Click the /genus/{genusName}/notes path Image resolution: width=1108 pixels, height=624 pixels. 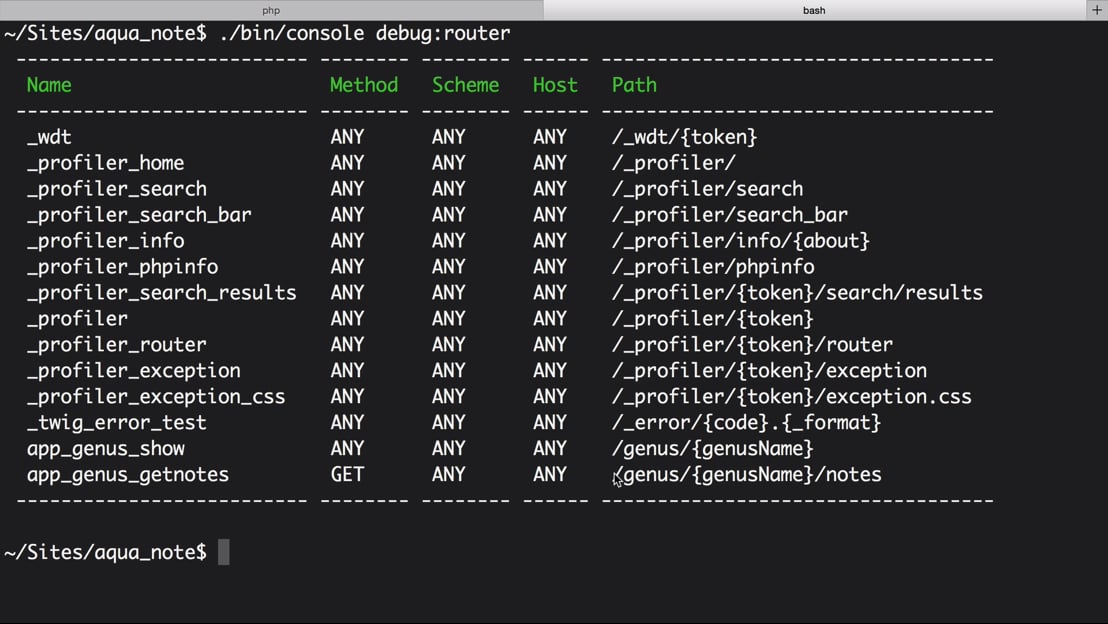coord(747,475)
